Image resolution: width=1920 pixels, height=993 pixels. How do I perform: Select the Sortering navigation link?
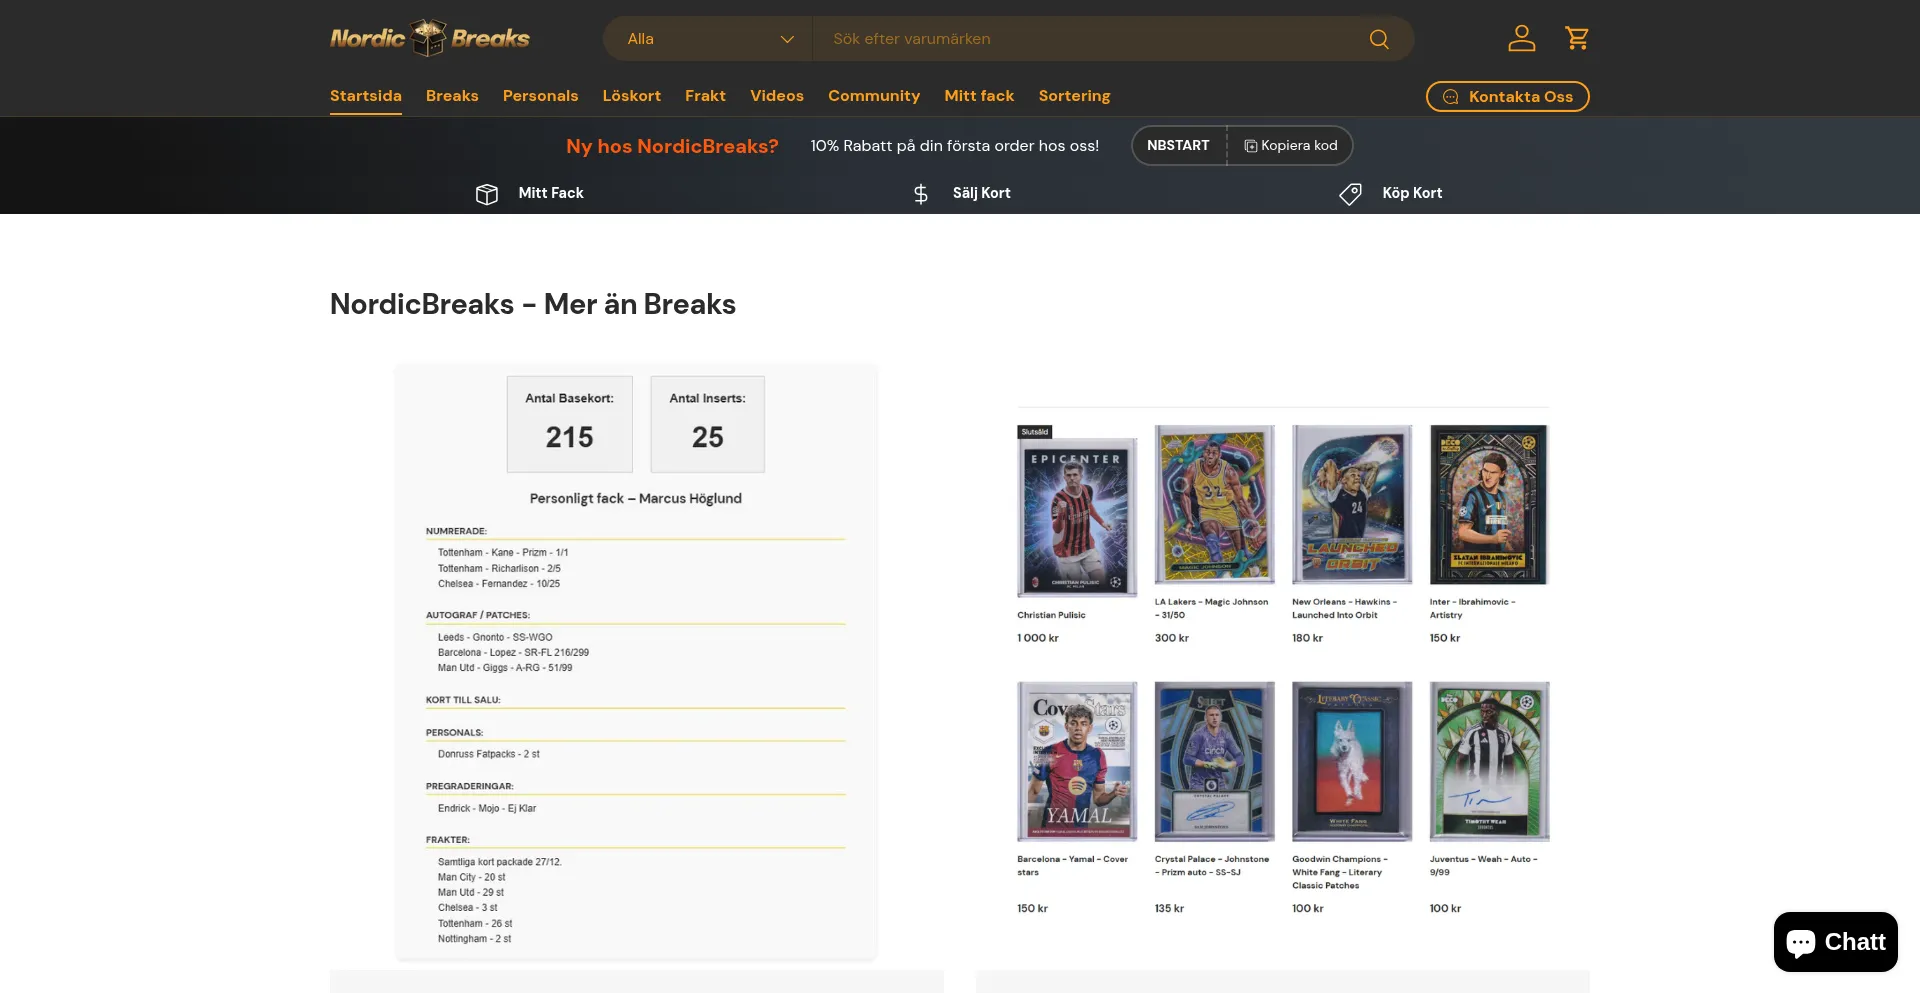(x=1074, y=96)
